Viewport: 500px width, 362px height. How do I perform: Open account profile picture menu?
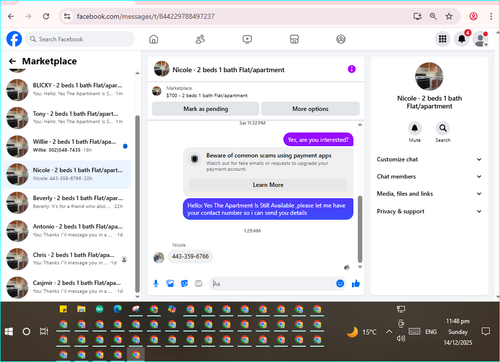pos(481,39)
